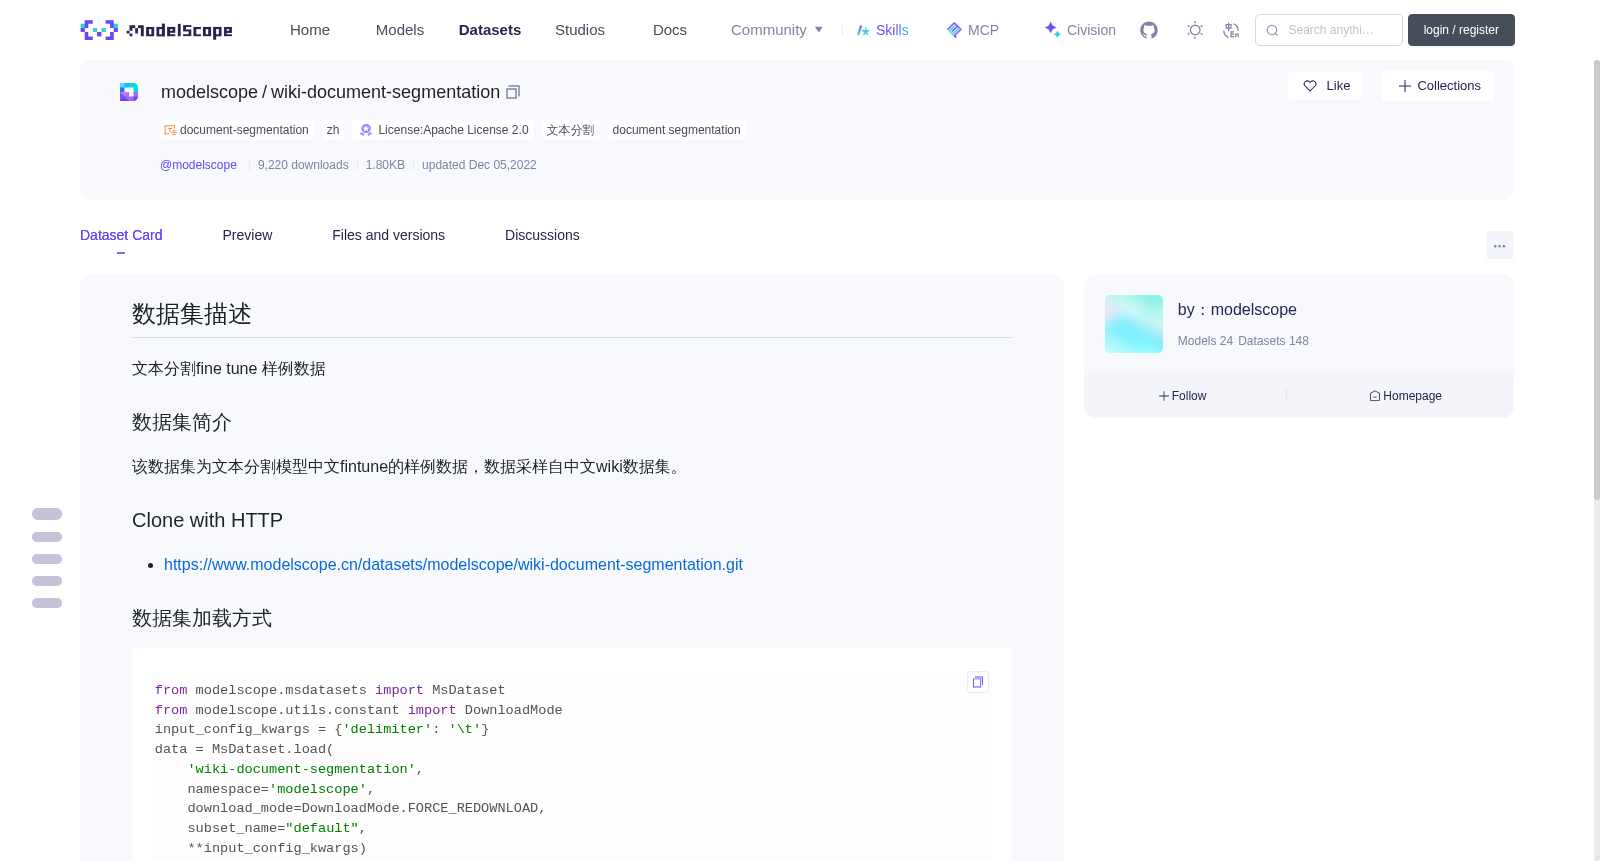Open the MCP page
The image size is (1600, 861).
pyautogui.click(x=972, y=30)
